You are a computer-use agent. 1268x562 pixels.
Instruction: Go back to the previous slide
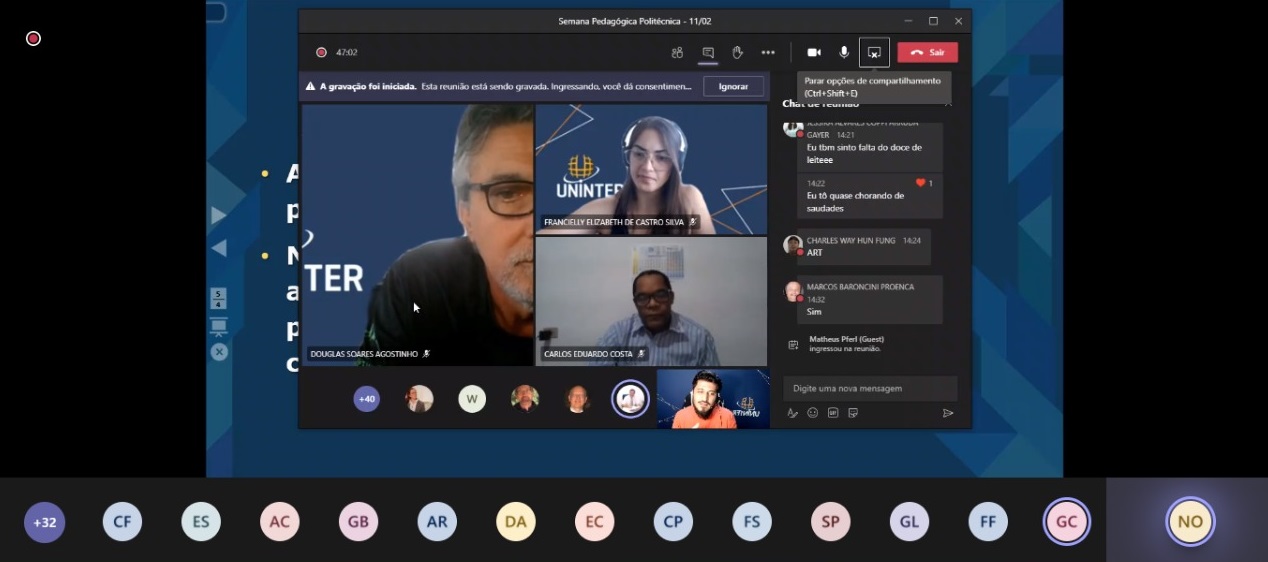point(219,248)
